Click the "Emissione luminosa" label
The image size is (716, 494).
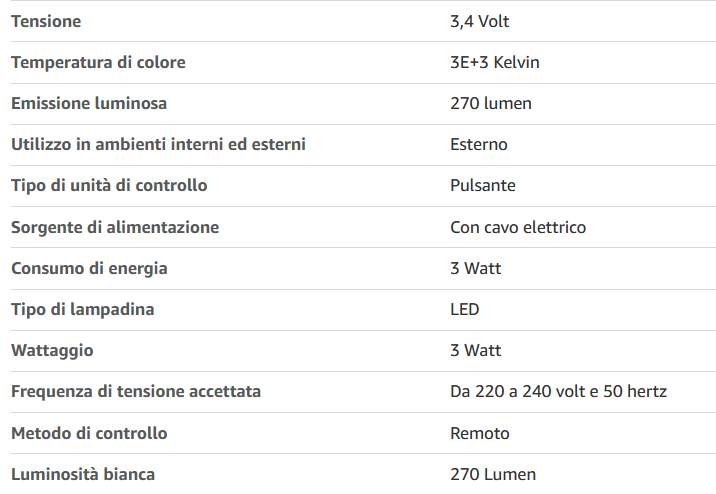click(x=89, y=103)
